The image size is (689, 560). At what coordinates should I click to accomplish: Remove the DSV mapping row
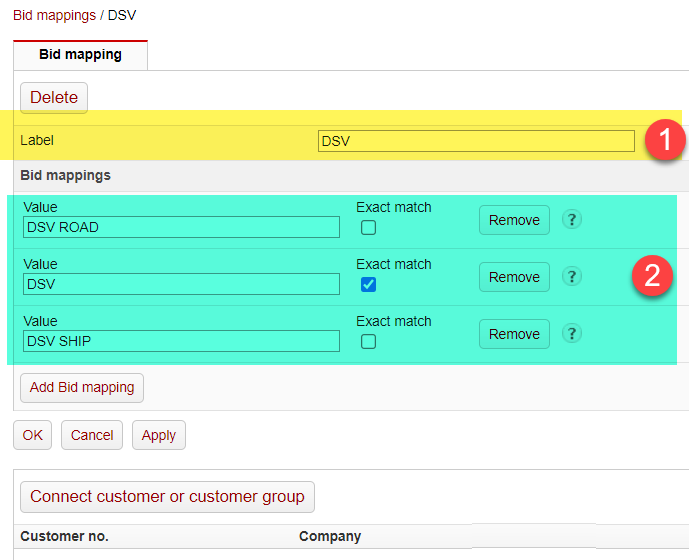(514, 277)
